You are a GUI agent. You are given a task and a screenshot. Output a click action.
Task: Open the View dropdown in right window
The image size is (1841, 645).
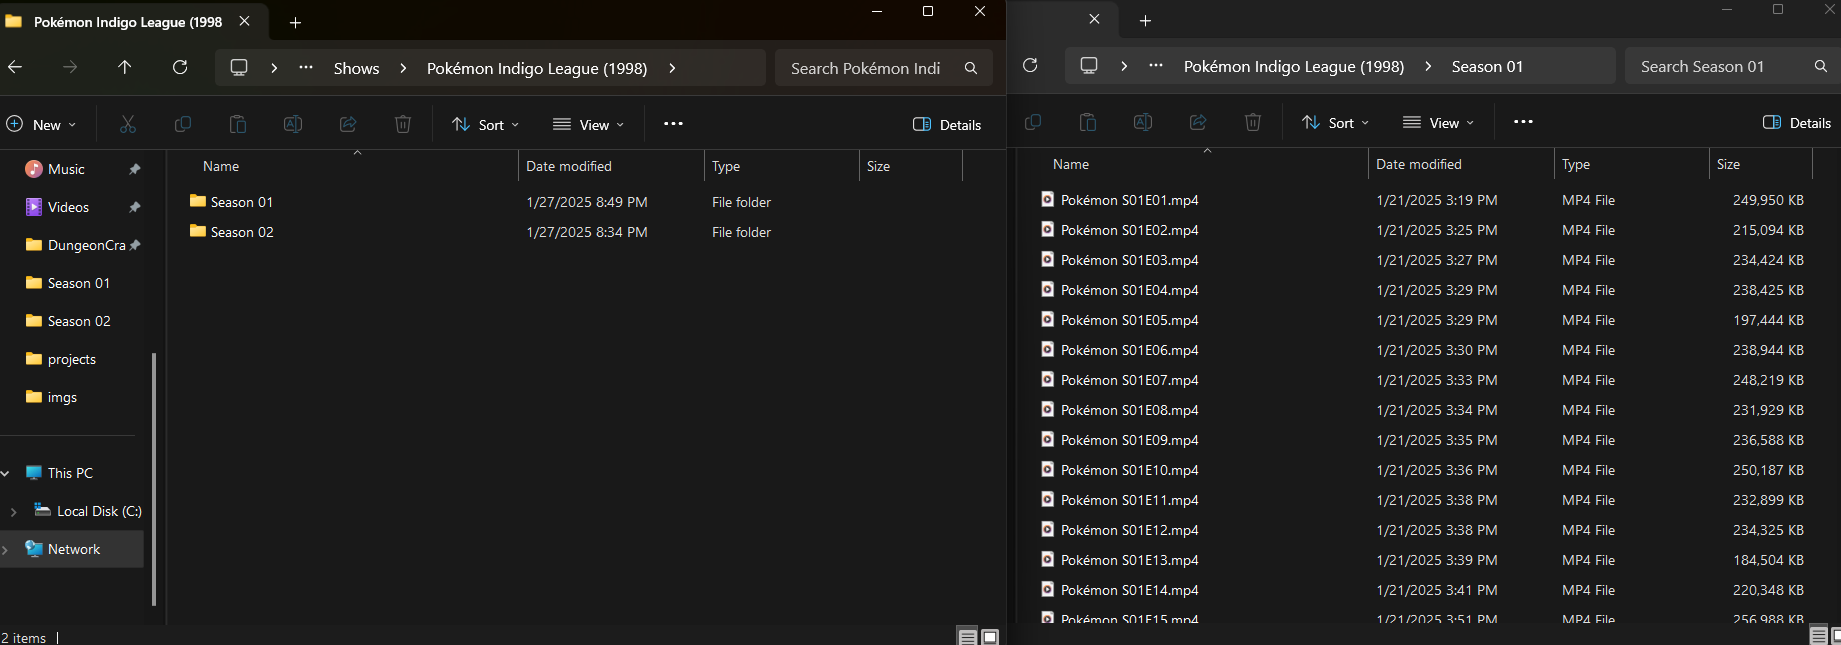1438,122
